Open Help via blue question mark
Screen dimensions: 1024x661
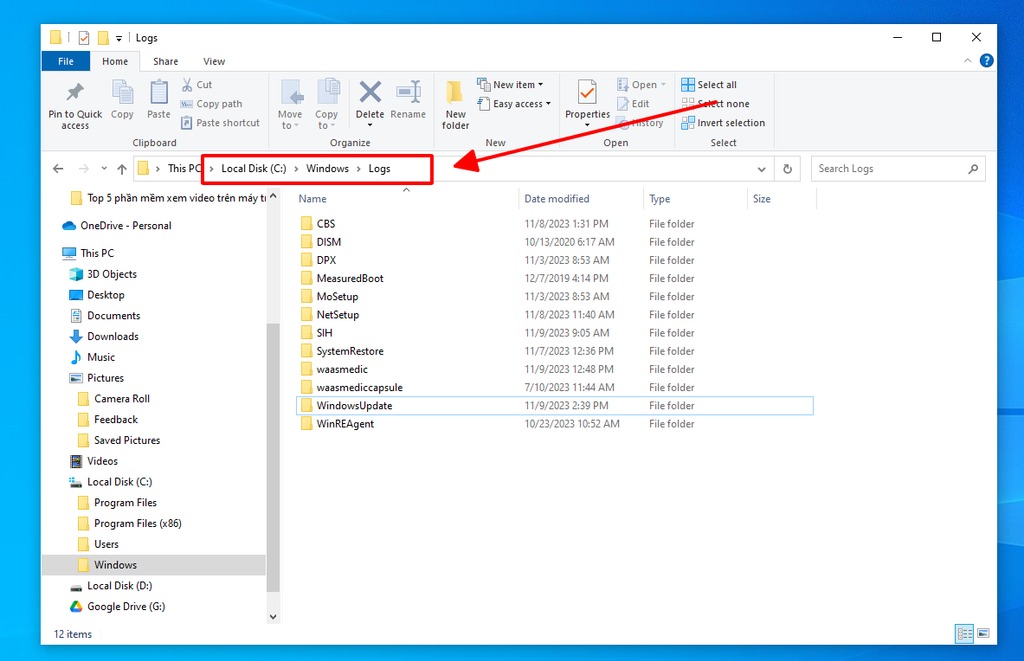[x=987, y=60]
